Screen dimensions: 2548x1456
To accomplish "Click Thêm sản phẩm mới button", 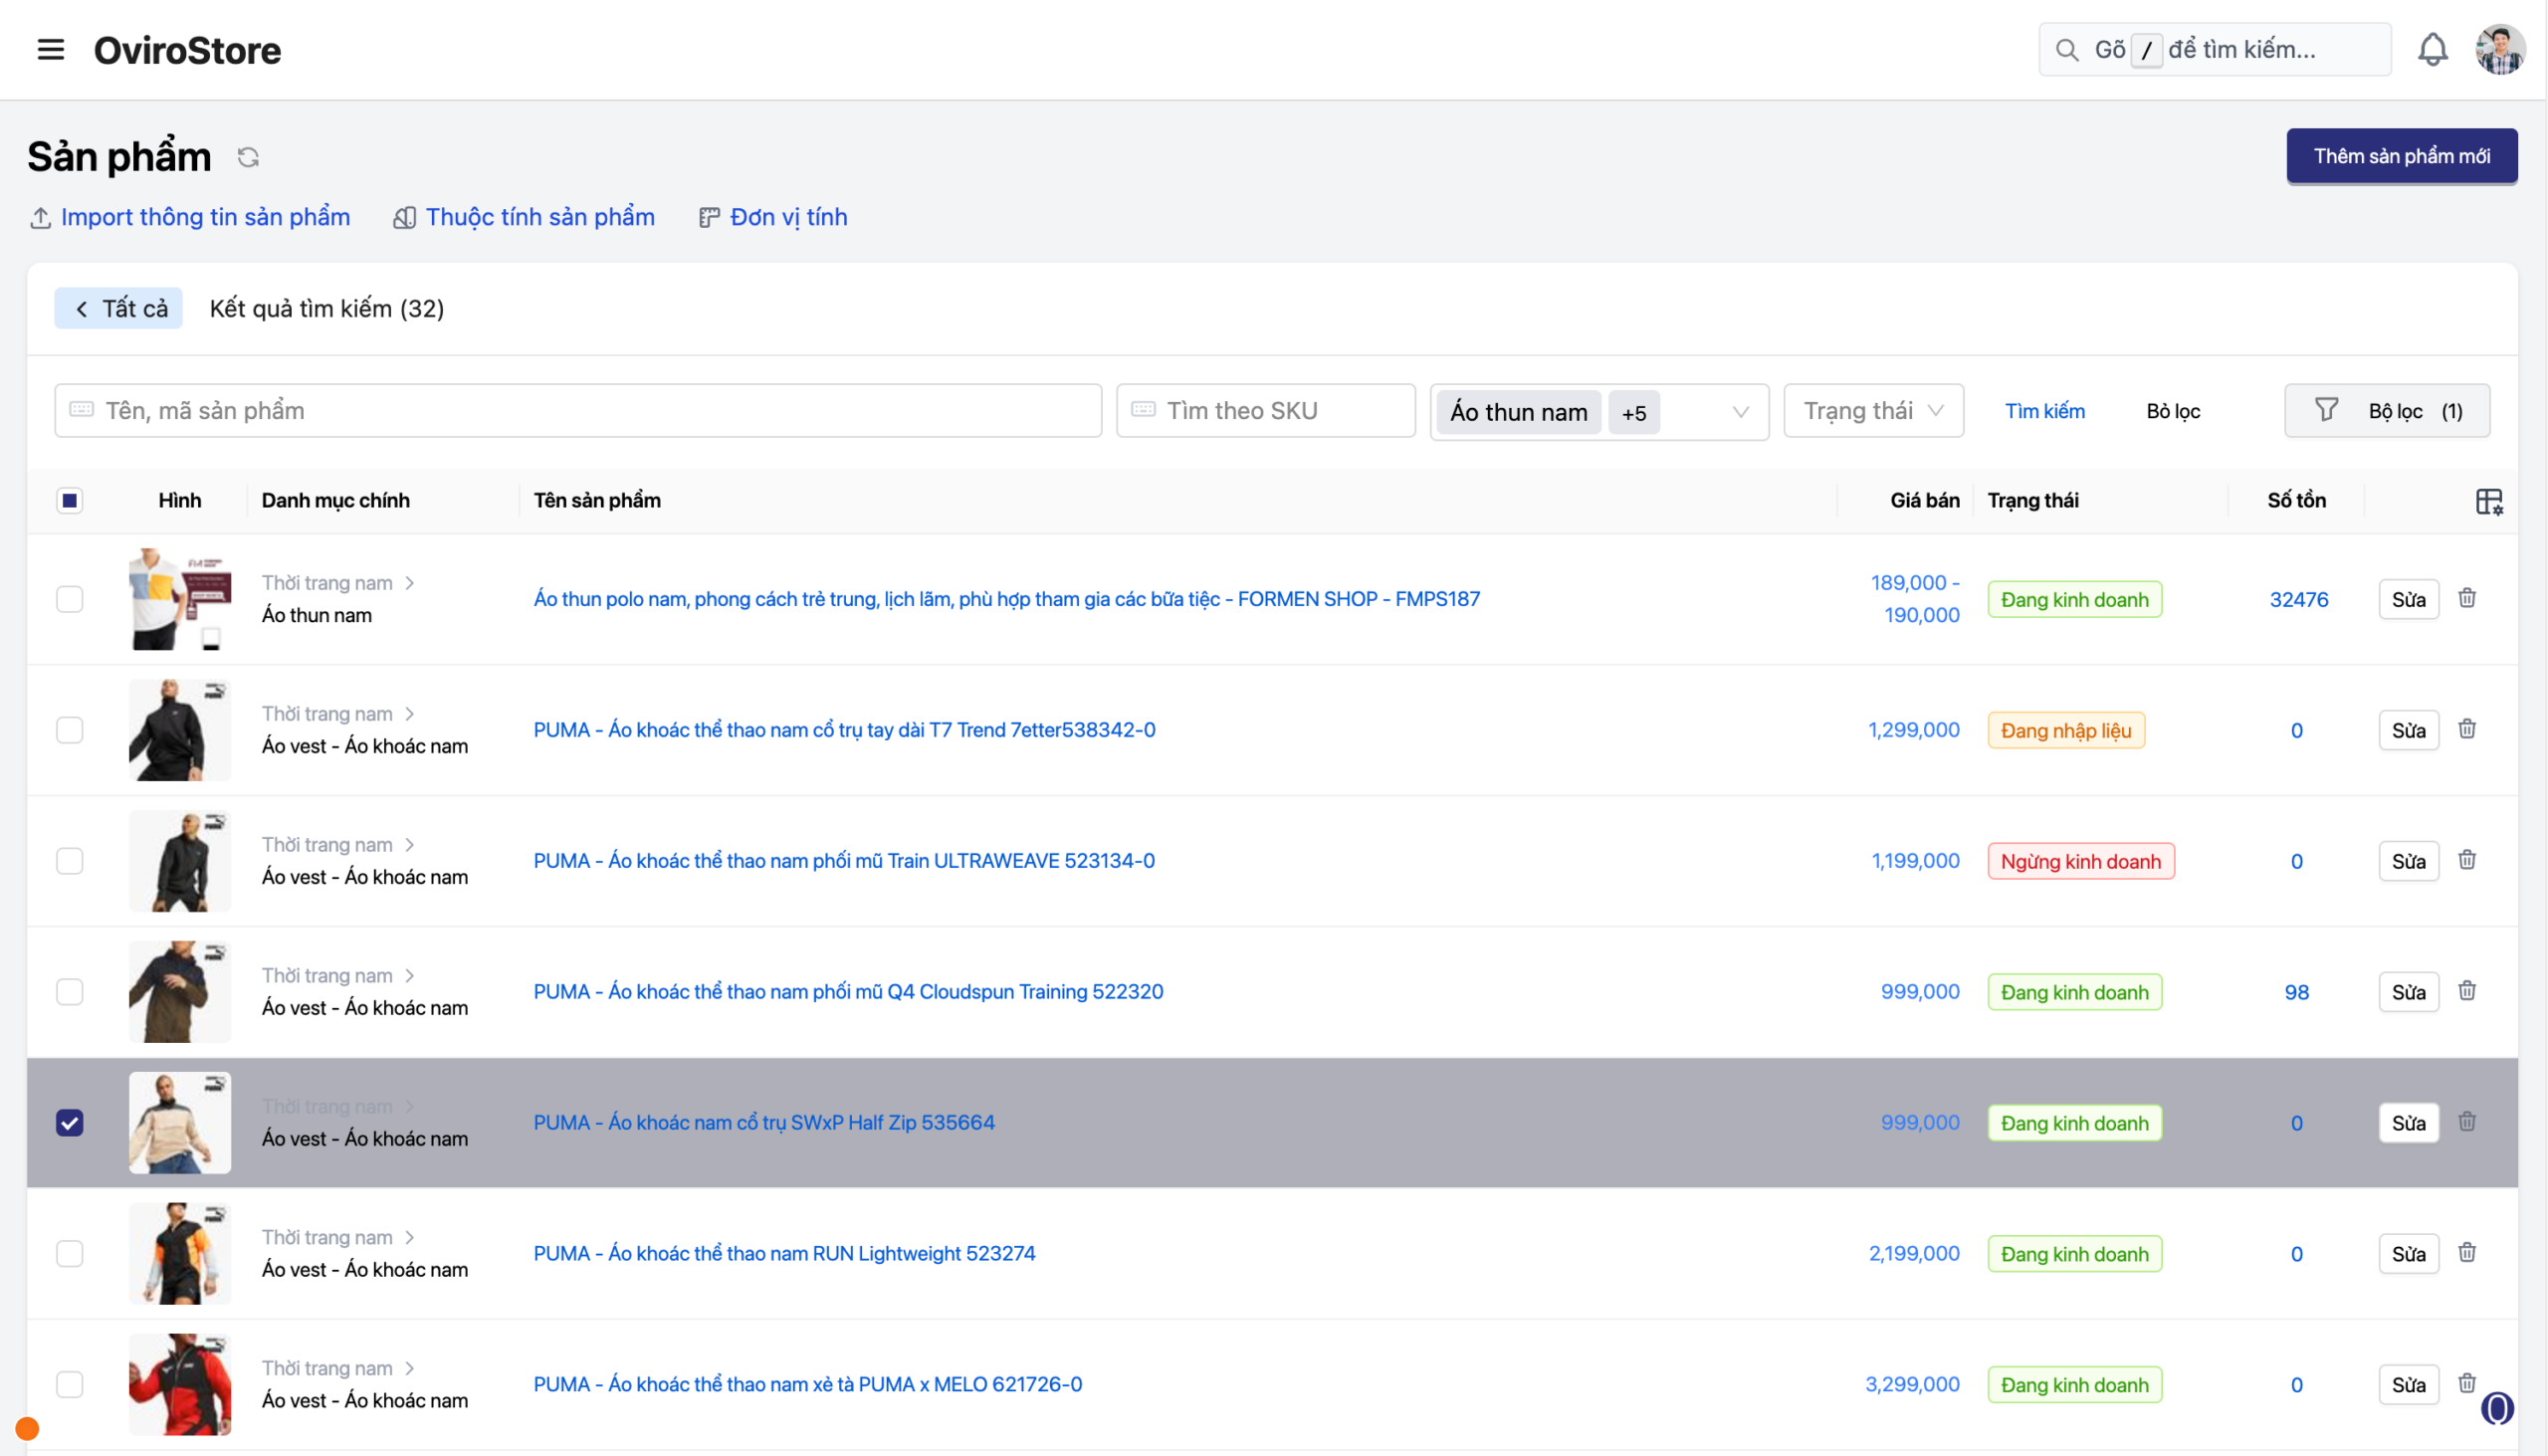I will 2401,156.
